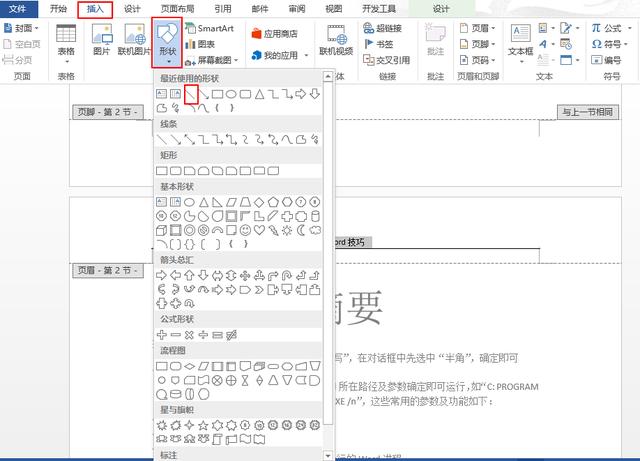The width and height of the screenshot is (640, 461).
Task: Insert a 交叉引用 cross-reference
Action: coord(386,60)
